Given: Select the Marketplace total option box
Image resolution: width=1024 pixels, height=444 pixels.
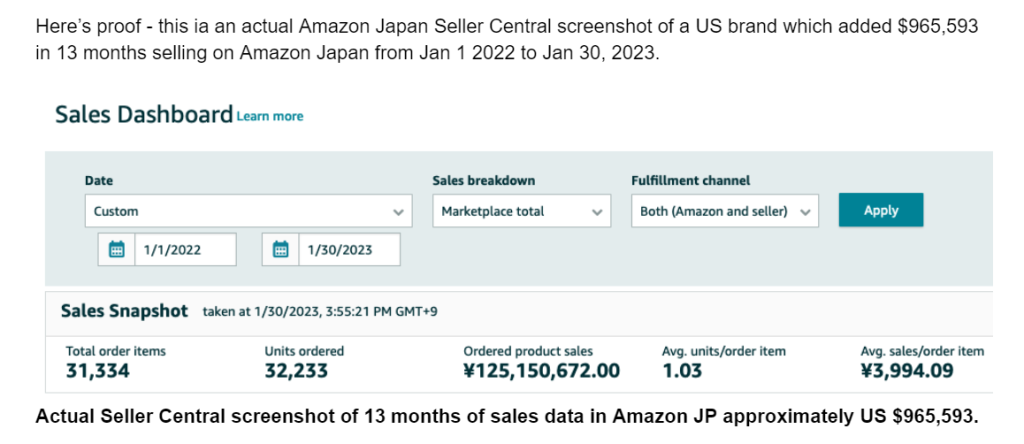Looking at the screenshot, I should tap(522, 211).
